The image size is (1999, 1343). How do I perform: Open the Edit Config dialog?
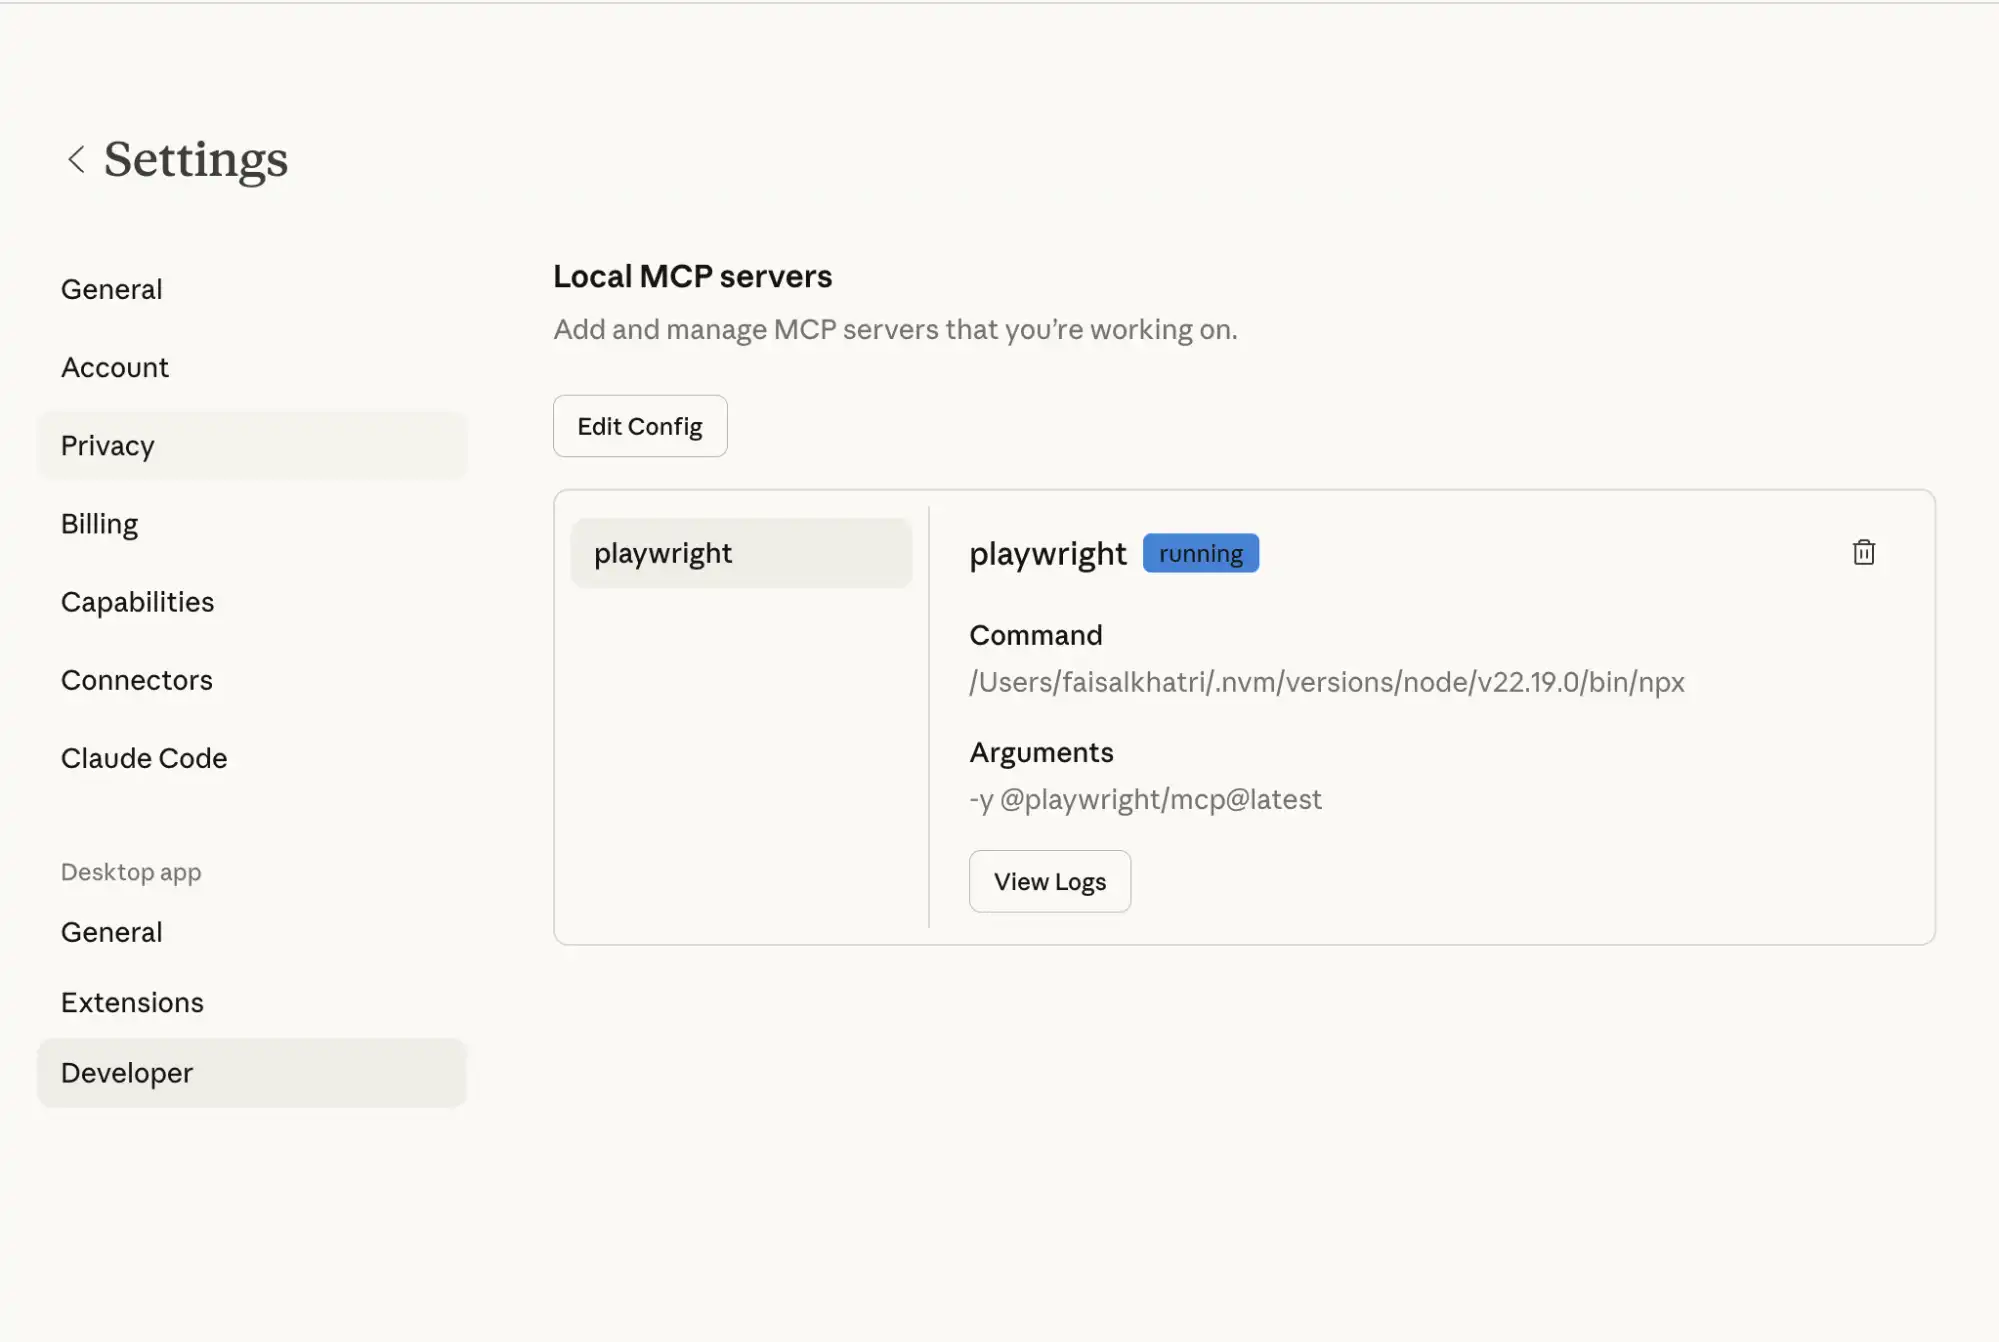[x=639, y=426]
